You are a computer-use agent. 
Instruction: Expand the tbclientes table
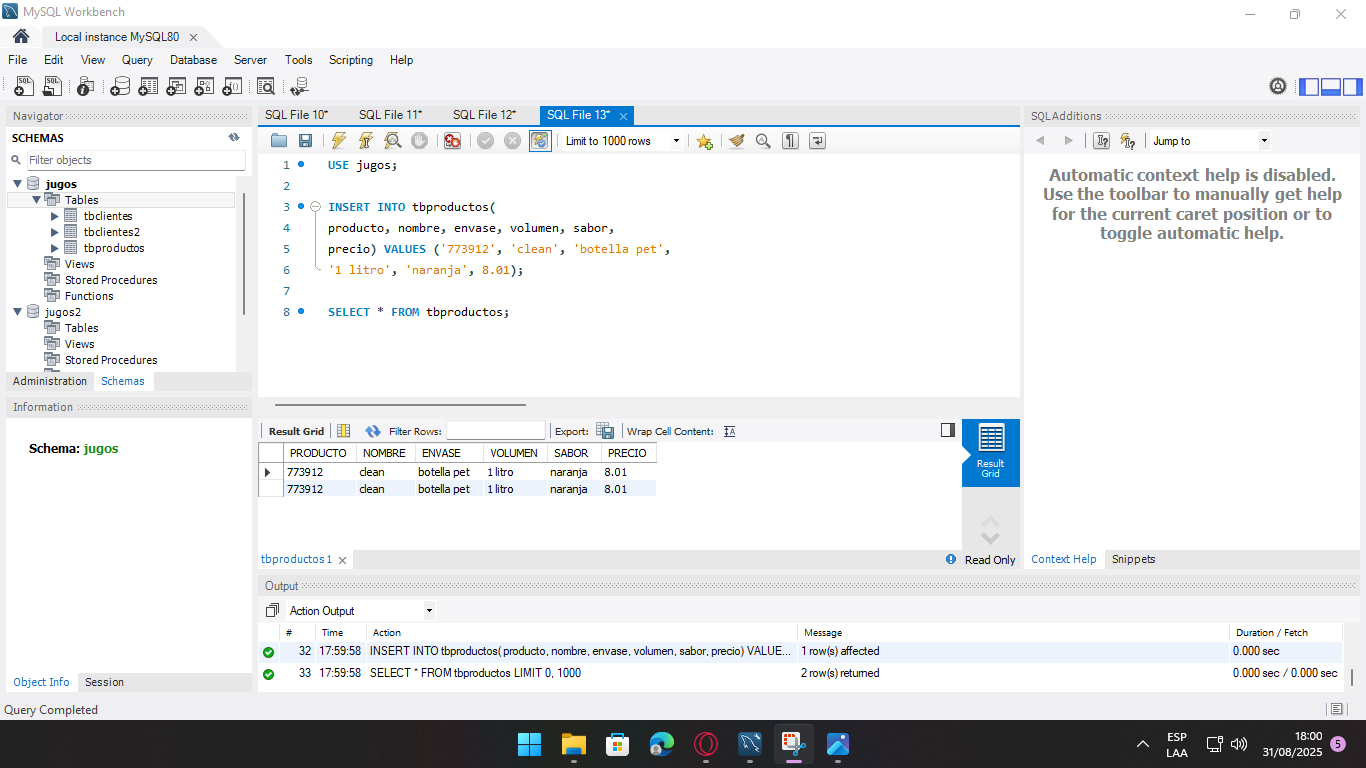point(55,216)
